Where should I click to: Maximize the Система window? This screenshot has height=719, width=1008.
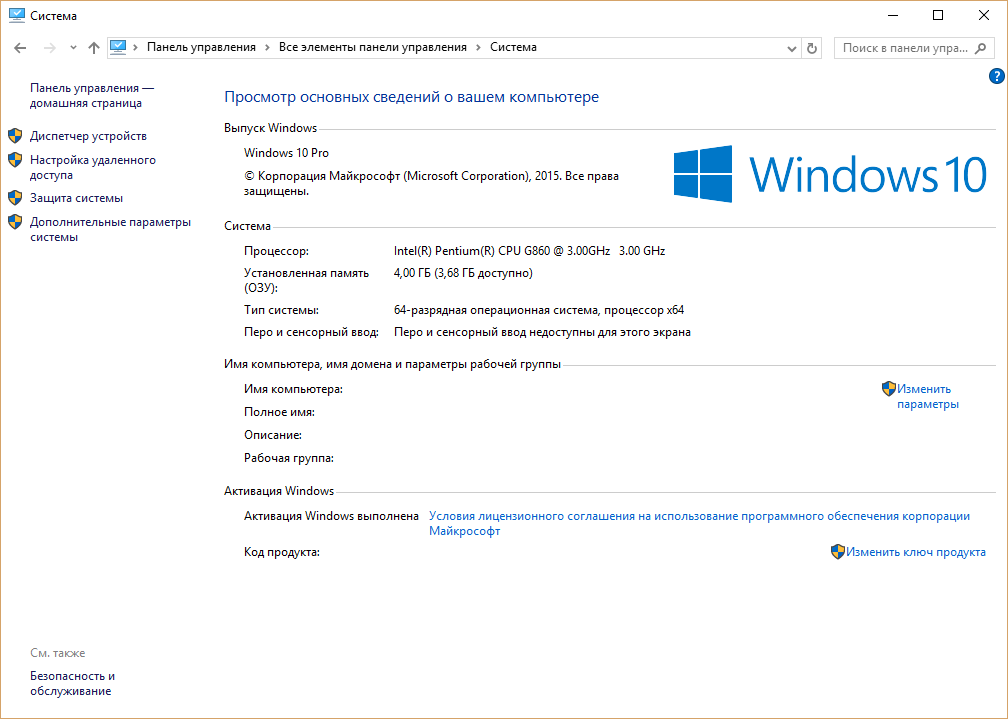[x=938, y=15]
